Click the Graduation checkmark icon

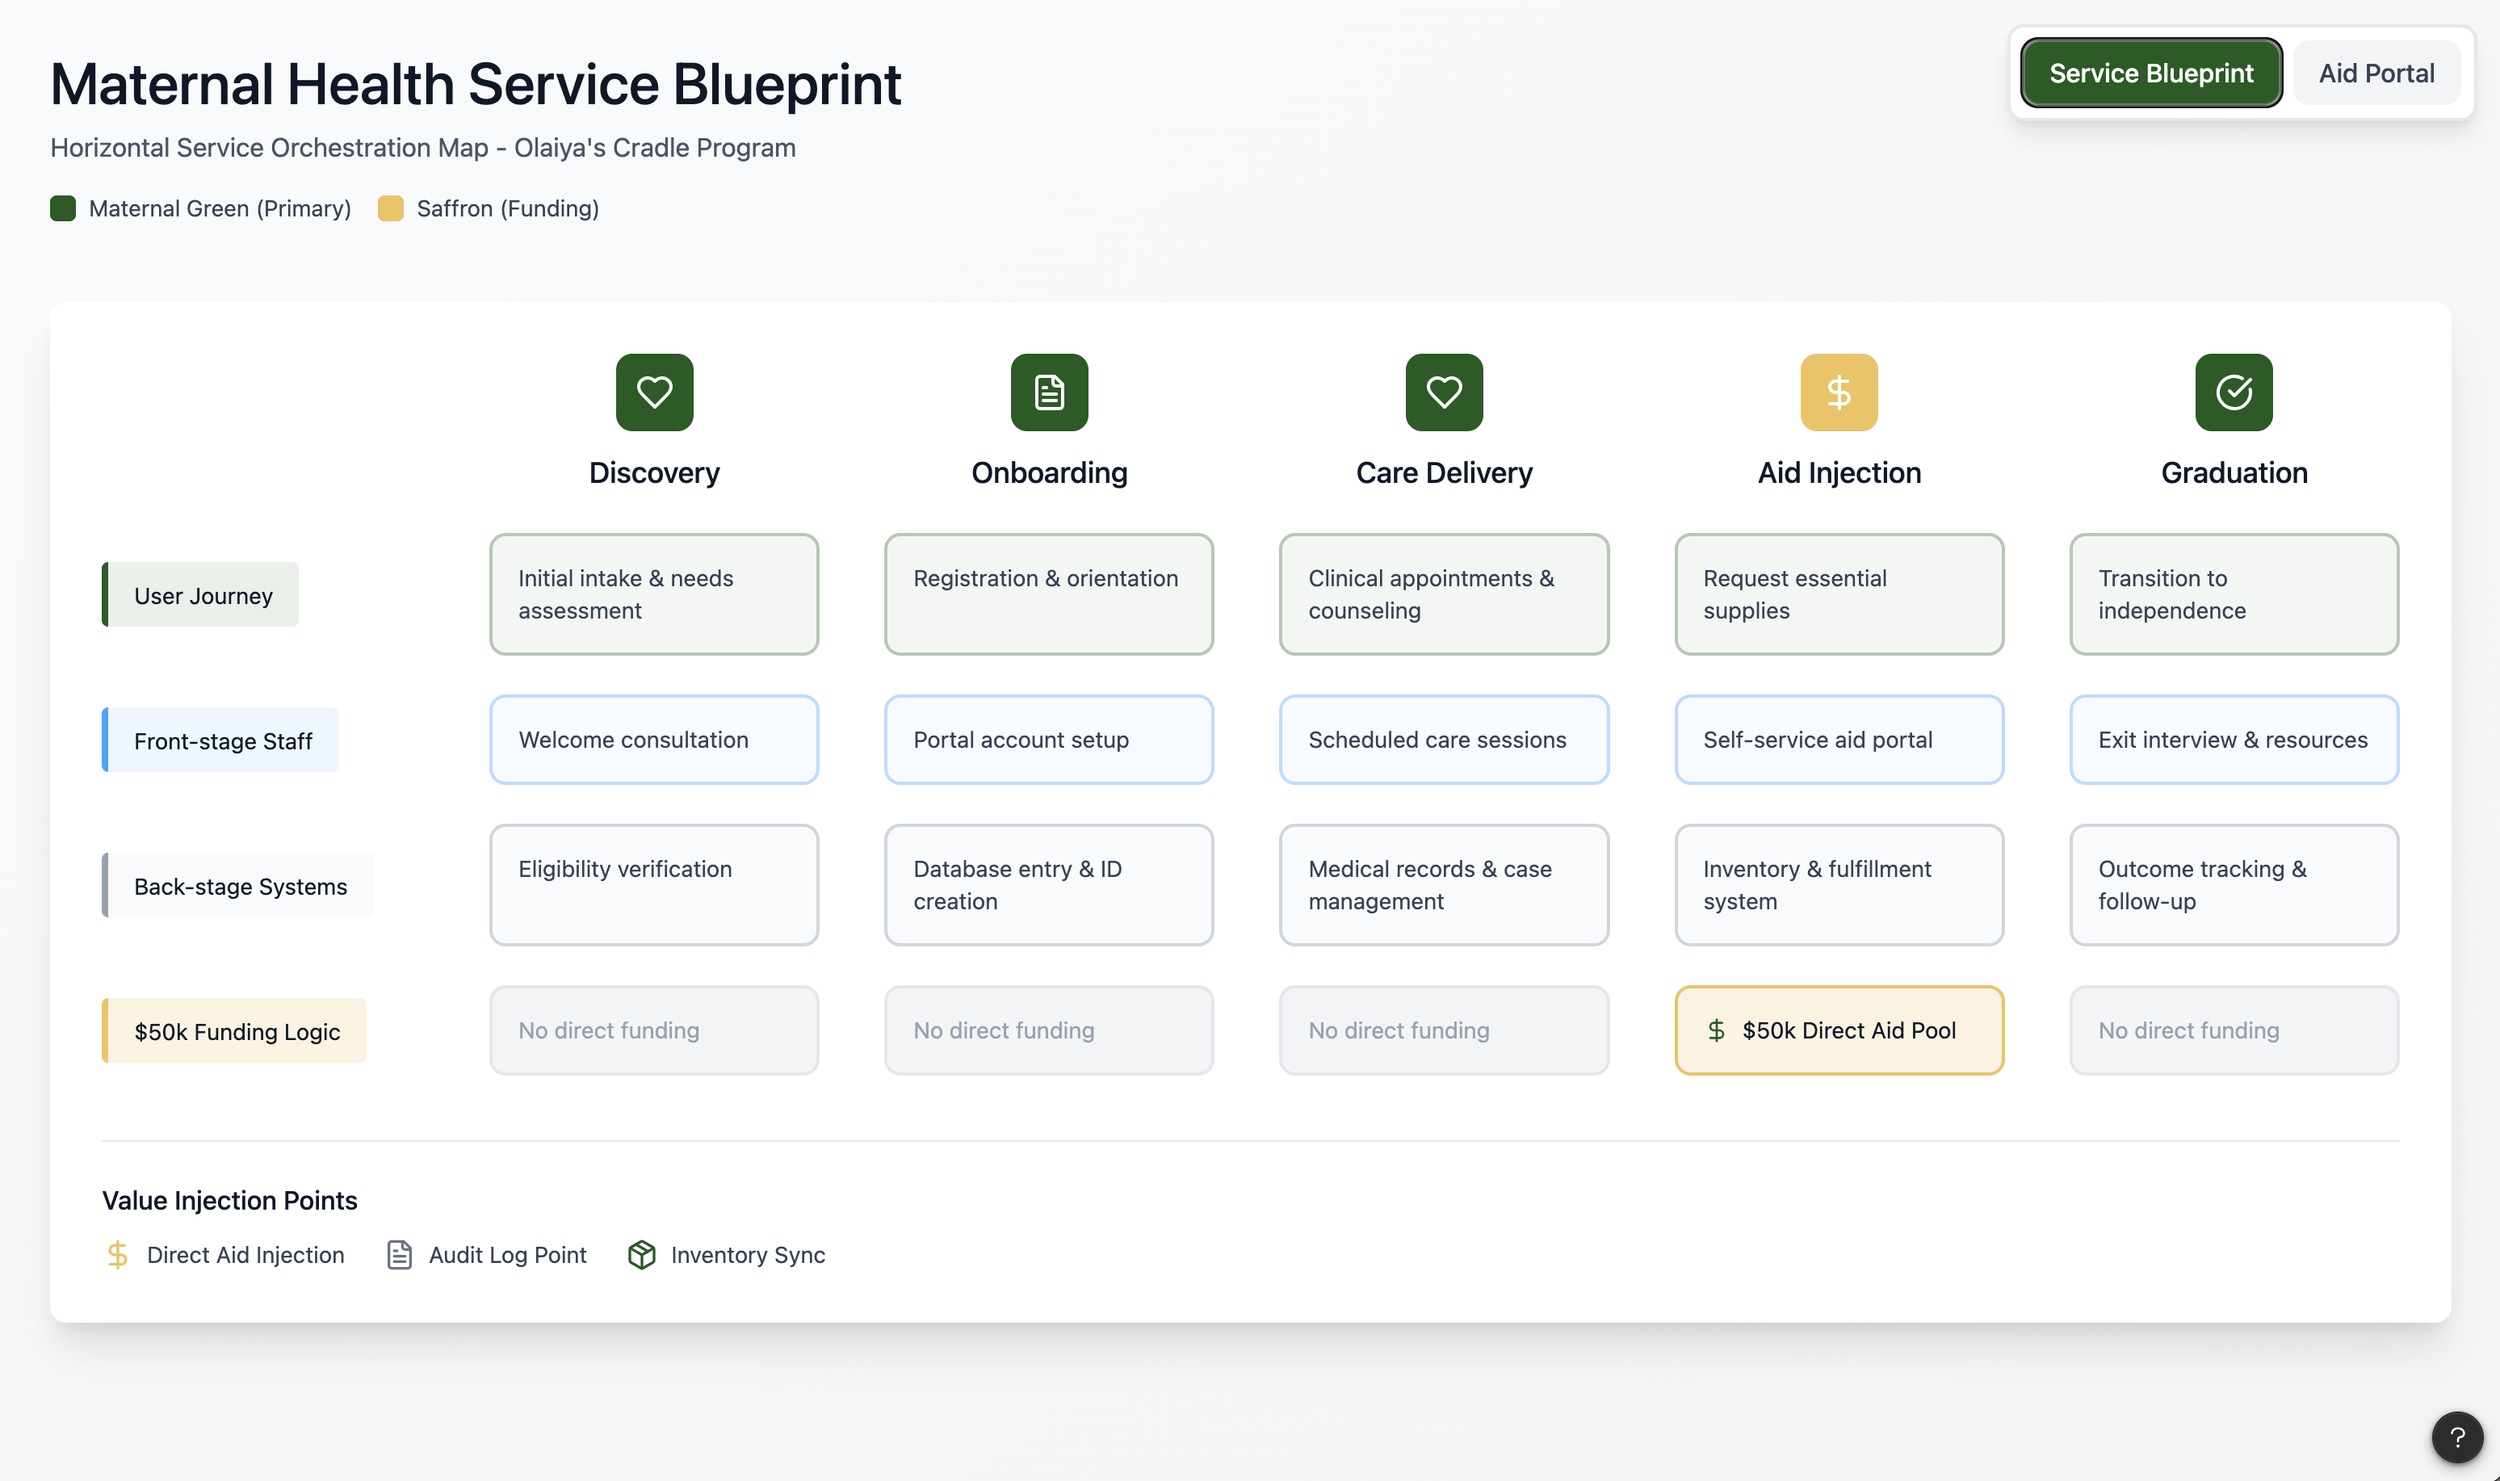click(x=2233, y=392)
